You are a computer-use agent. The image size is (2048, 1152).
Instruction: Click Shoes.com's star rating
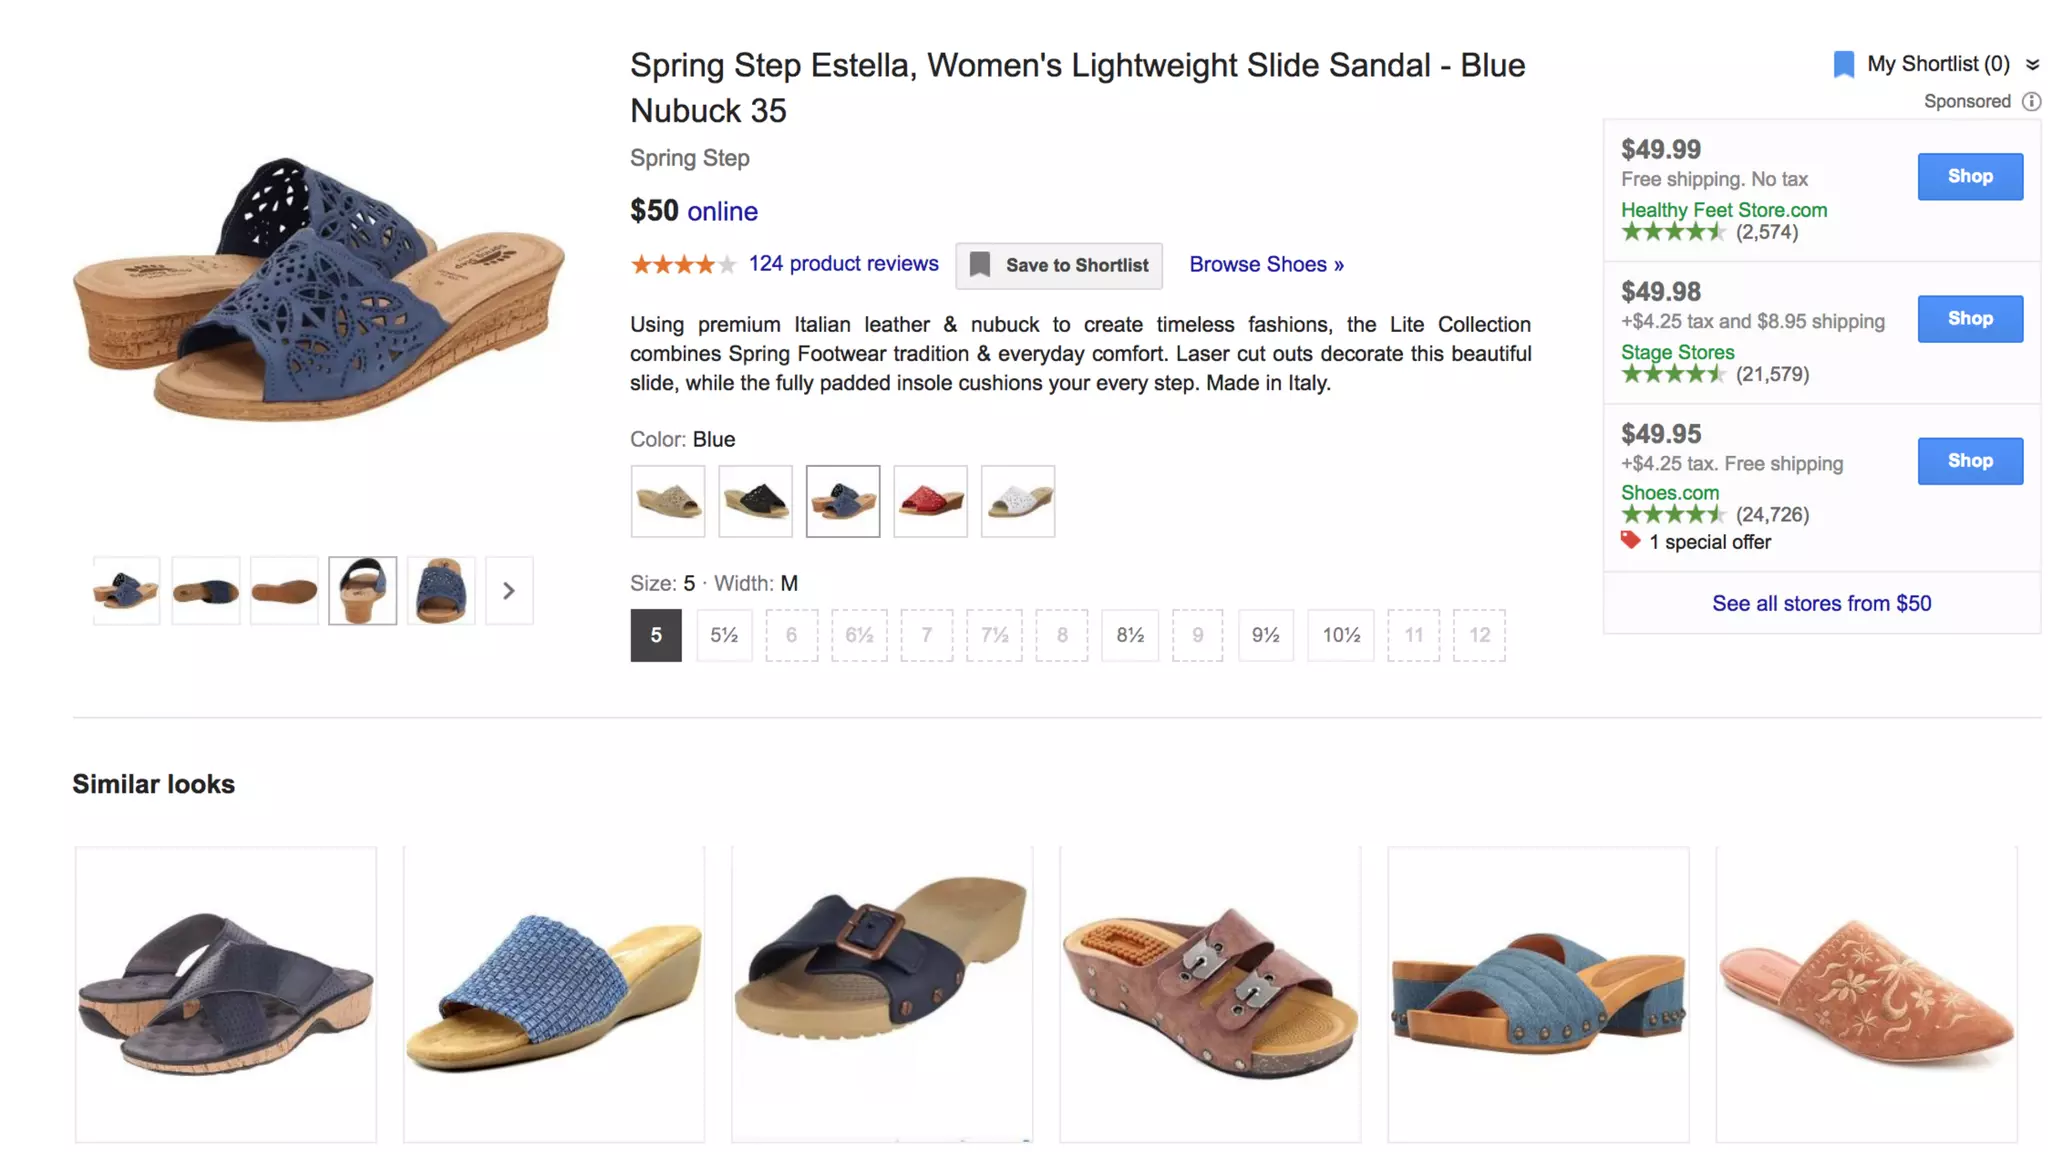1672,515
